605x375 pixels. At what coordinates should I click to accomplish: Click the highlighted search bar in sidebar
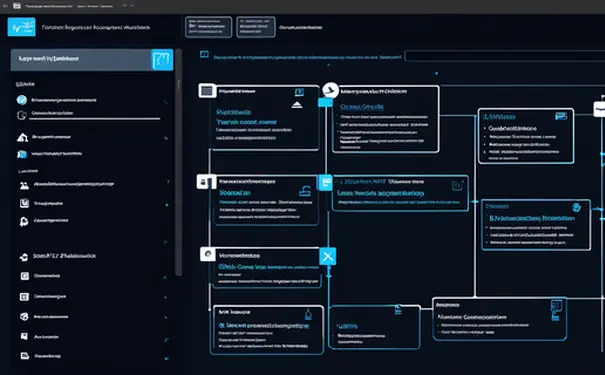pyautogui.click(x=81, y=59)
